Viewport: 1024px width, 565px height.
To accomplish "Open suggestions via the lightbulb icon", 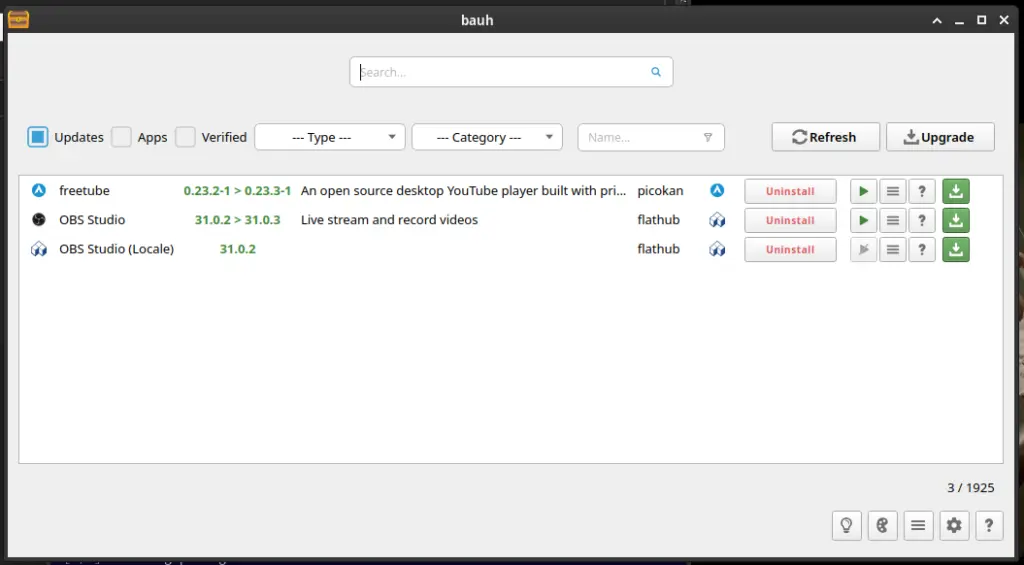I will [x=846, y=525].
